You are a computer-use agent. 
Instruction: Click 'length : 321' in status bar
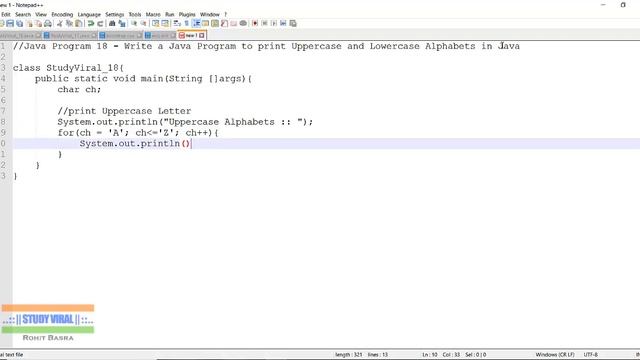(349, 355)
